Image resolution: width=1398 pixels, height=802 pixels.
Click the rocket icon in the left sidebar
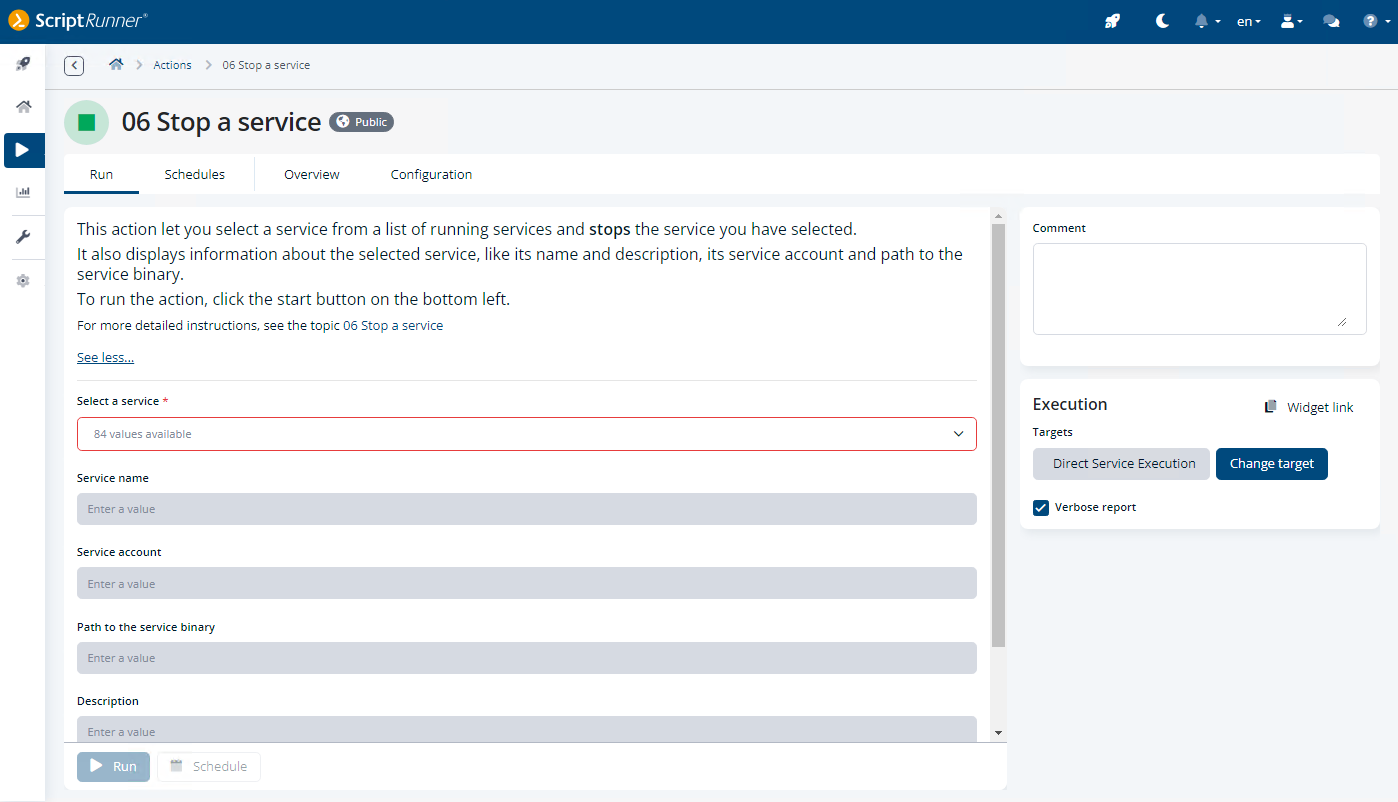[23, 64]
